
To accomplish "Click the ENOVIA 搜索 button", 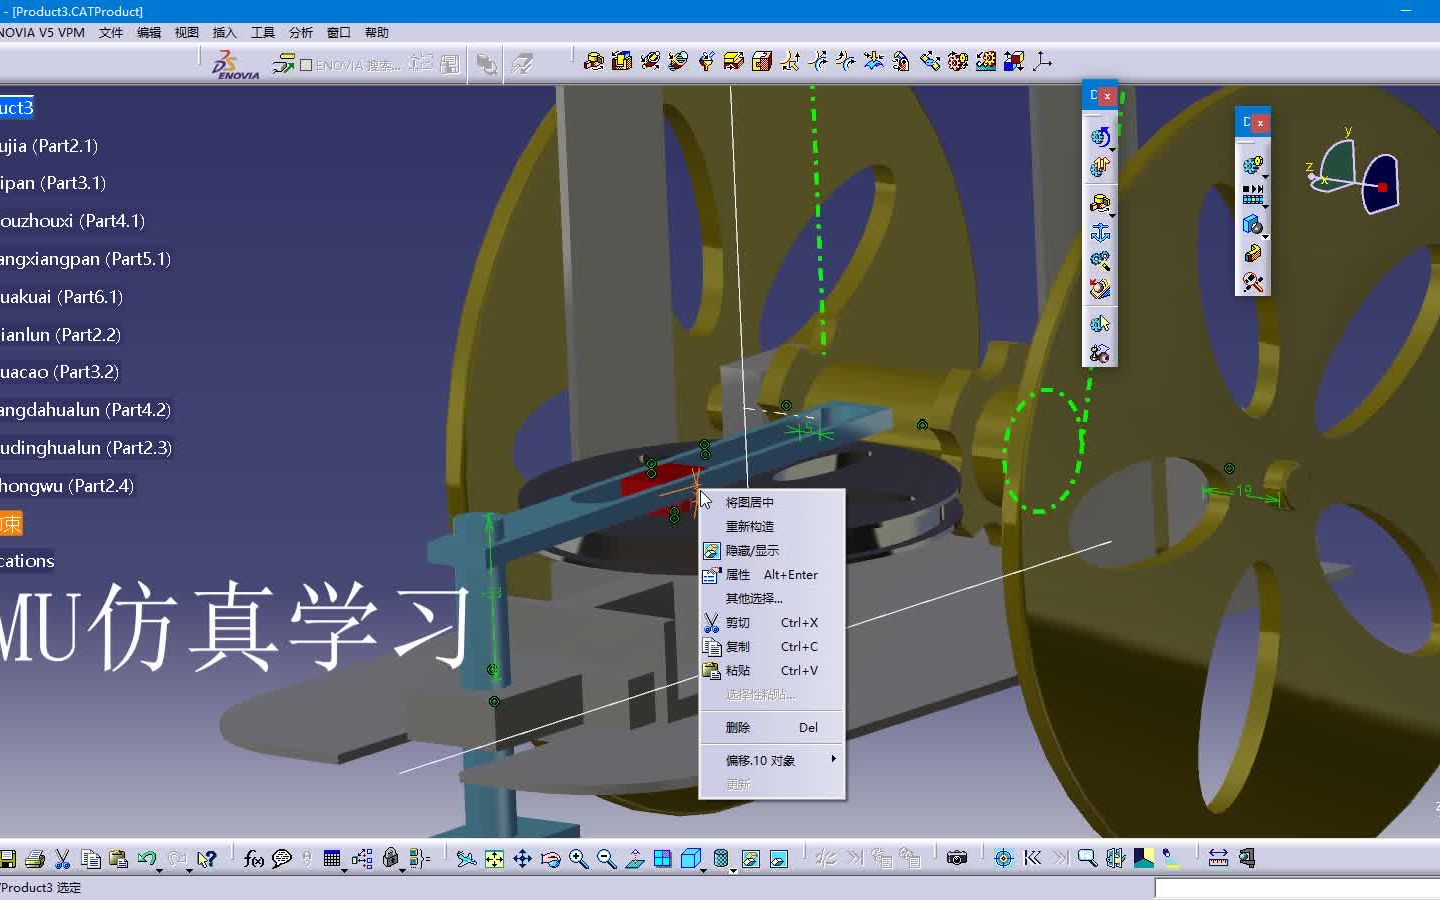I will pyautogui.click(x=355, y=64).
